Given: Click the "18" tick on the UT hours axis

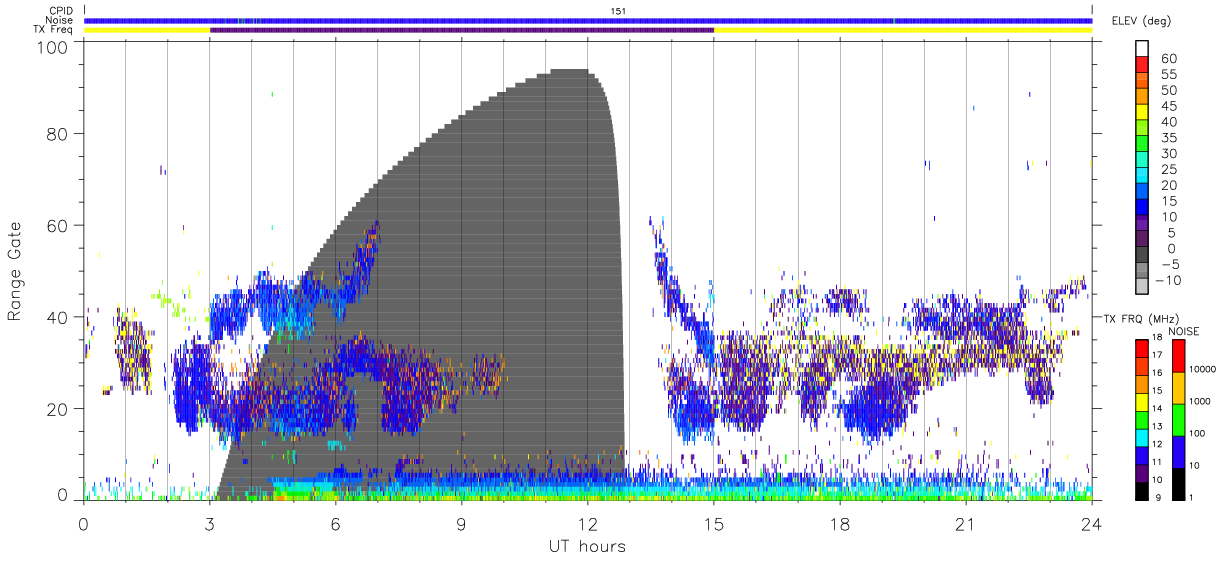Looking at the screenshot, I should tap(839, 524).
